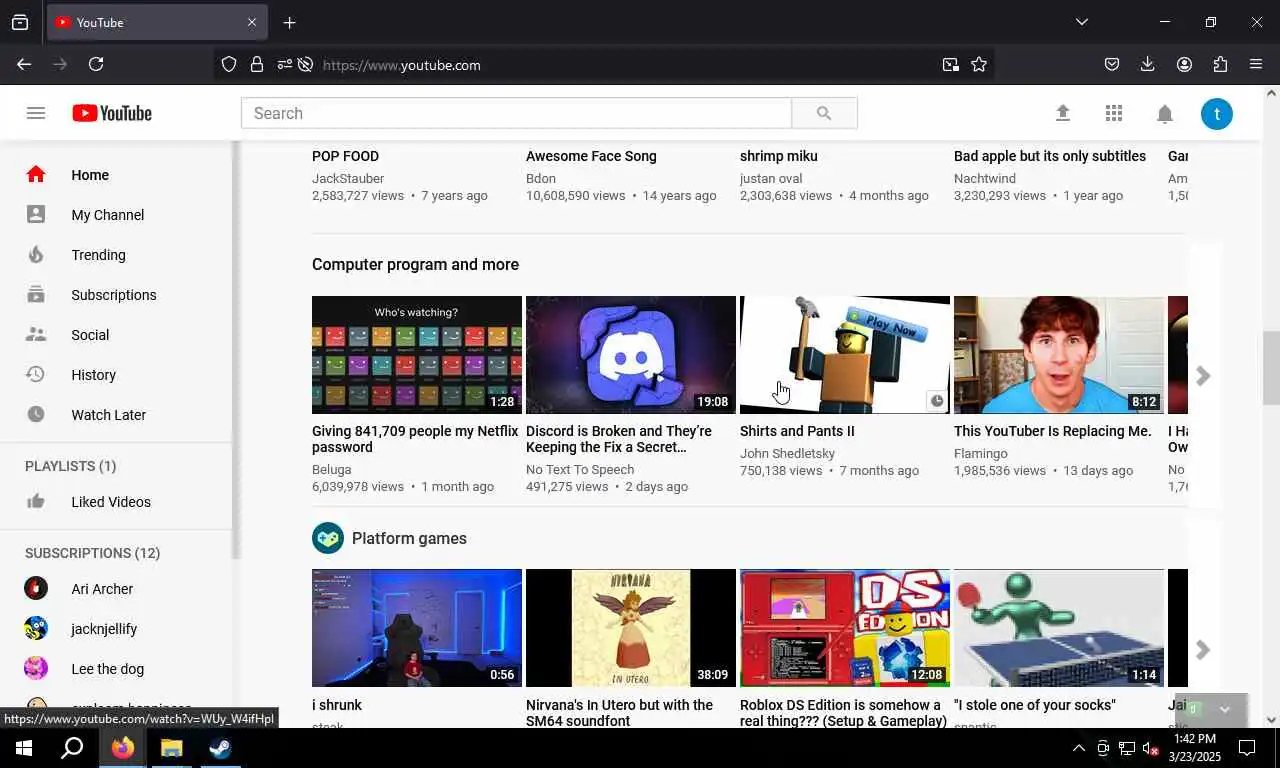Open File Explorer from taskbar
This screenshot has height=768, width=1280.
172,748
